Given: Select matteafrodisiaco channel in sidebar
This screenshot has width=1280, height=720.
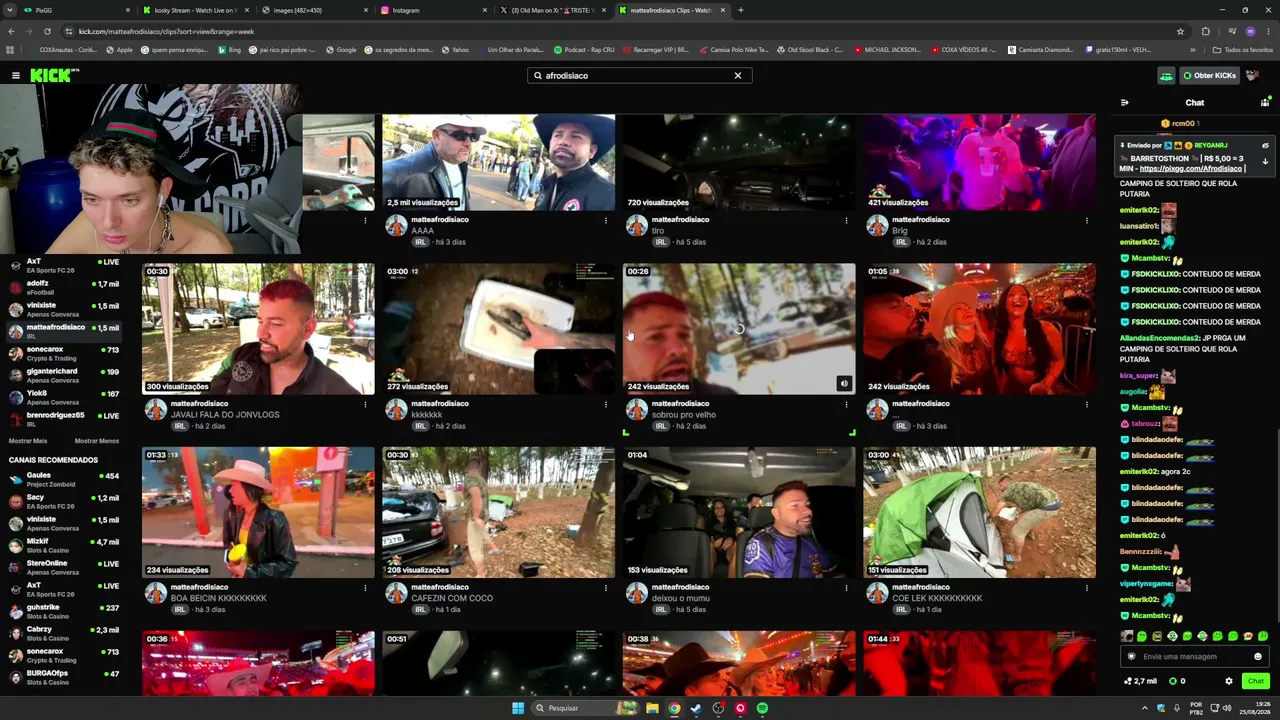Looking at the screenshot, I should 64,331.
